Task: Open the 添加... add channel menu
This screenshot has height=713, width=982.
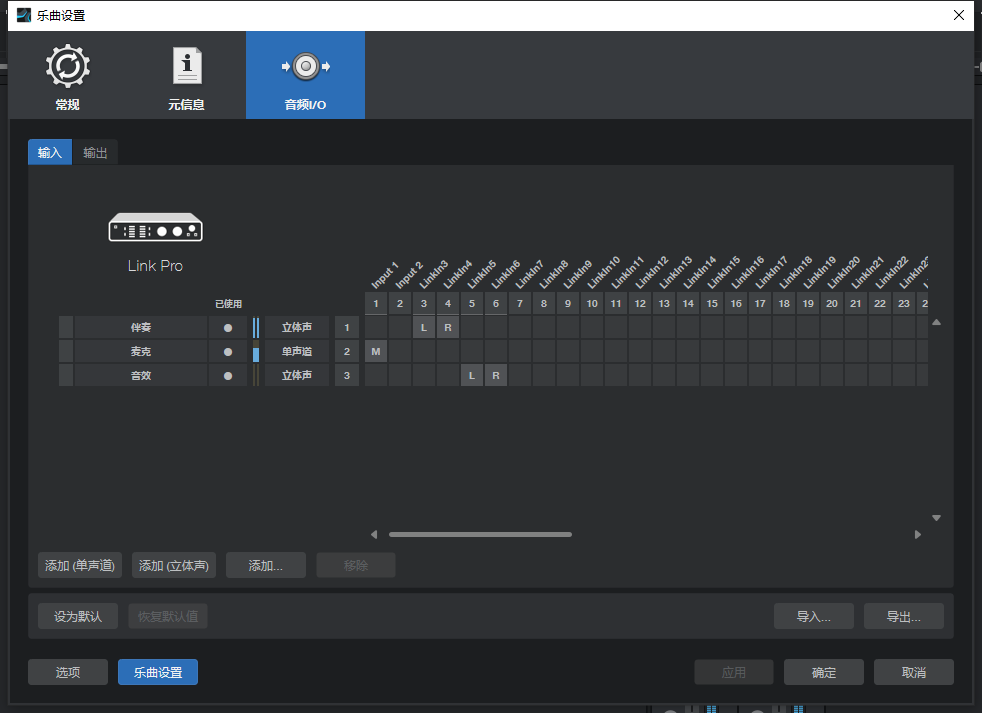Action: [x=266, y=565]
